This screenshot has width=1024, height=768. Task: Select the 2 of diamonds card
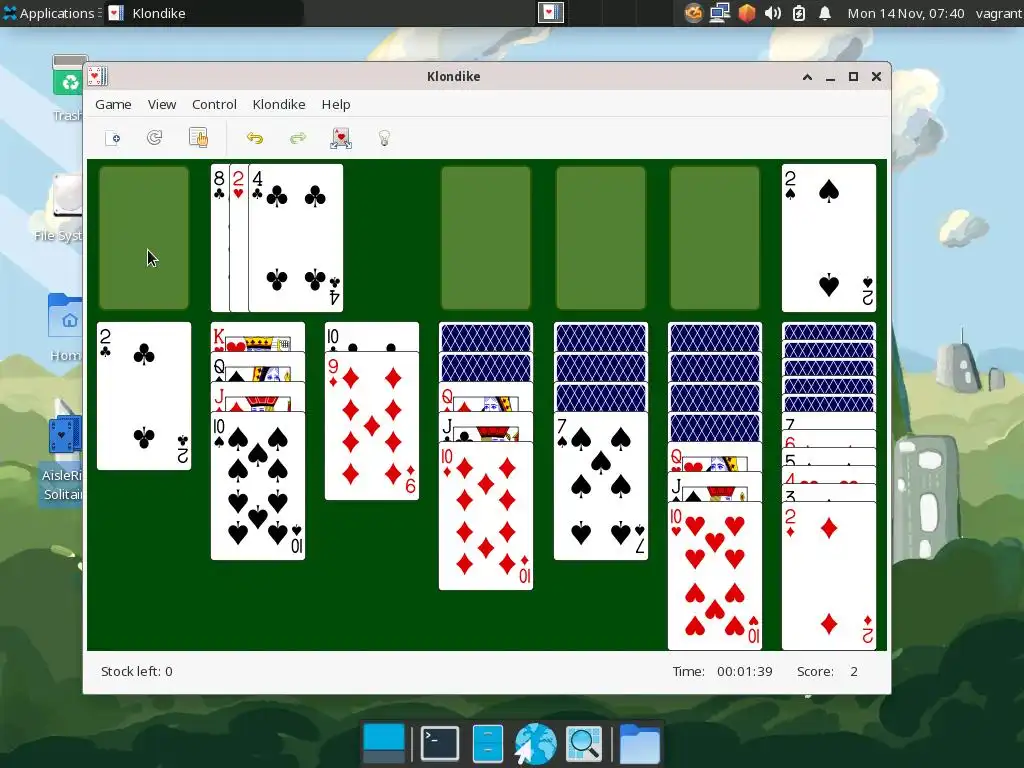click(829, 576)
